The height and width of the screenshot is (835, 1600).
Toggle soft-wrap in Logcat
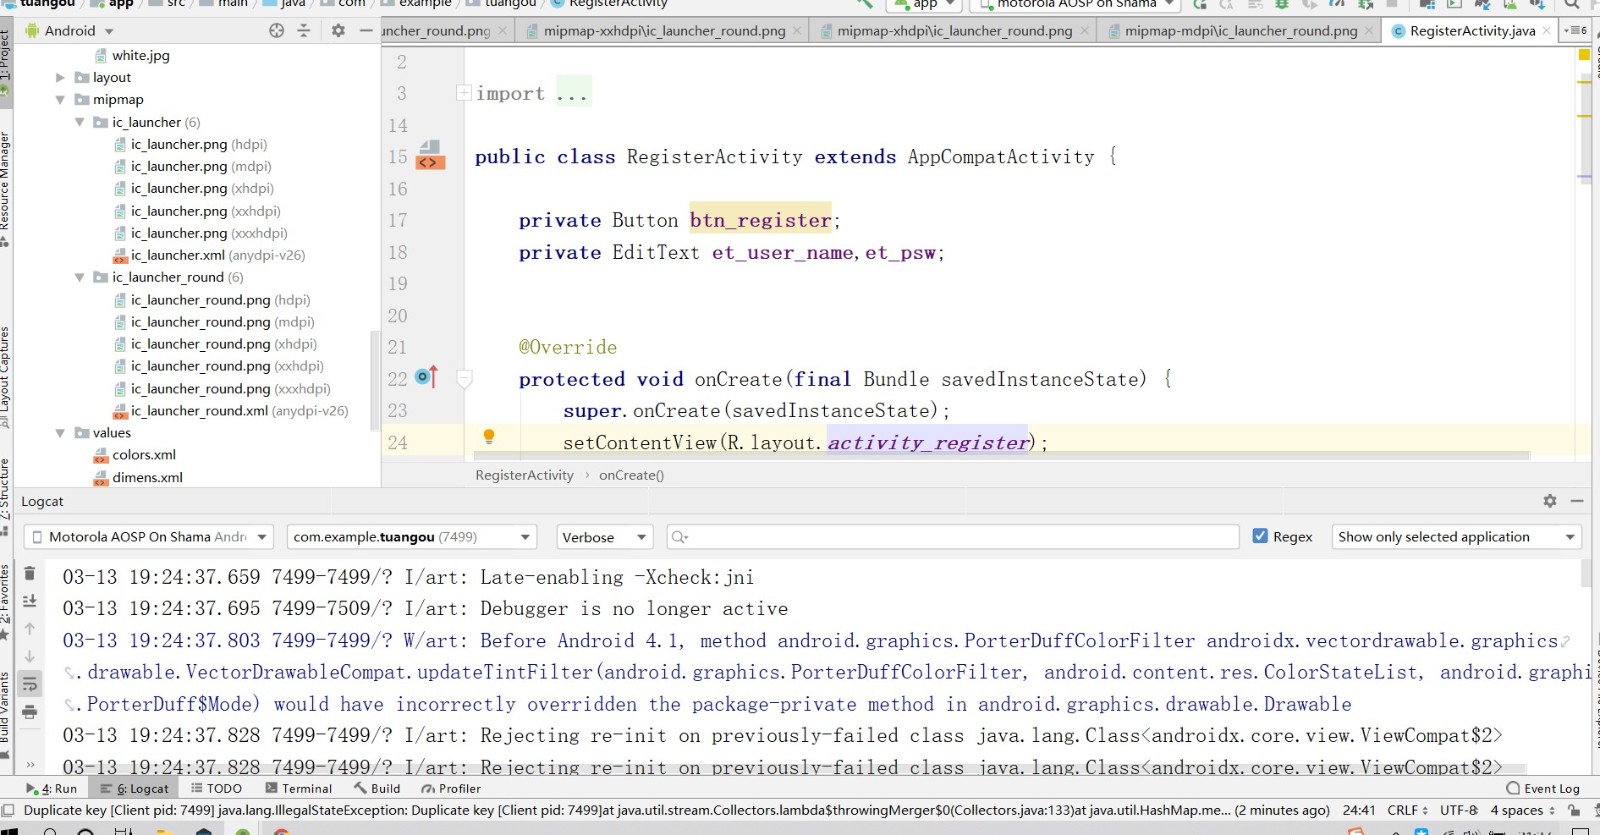click(x=30, y=684)
